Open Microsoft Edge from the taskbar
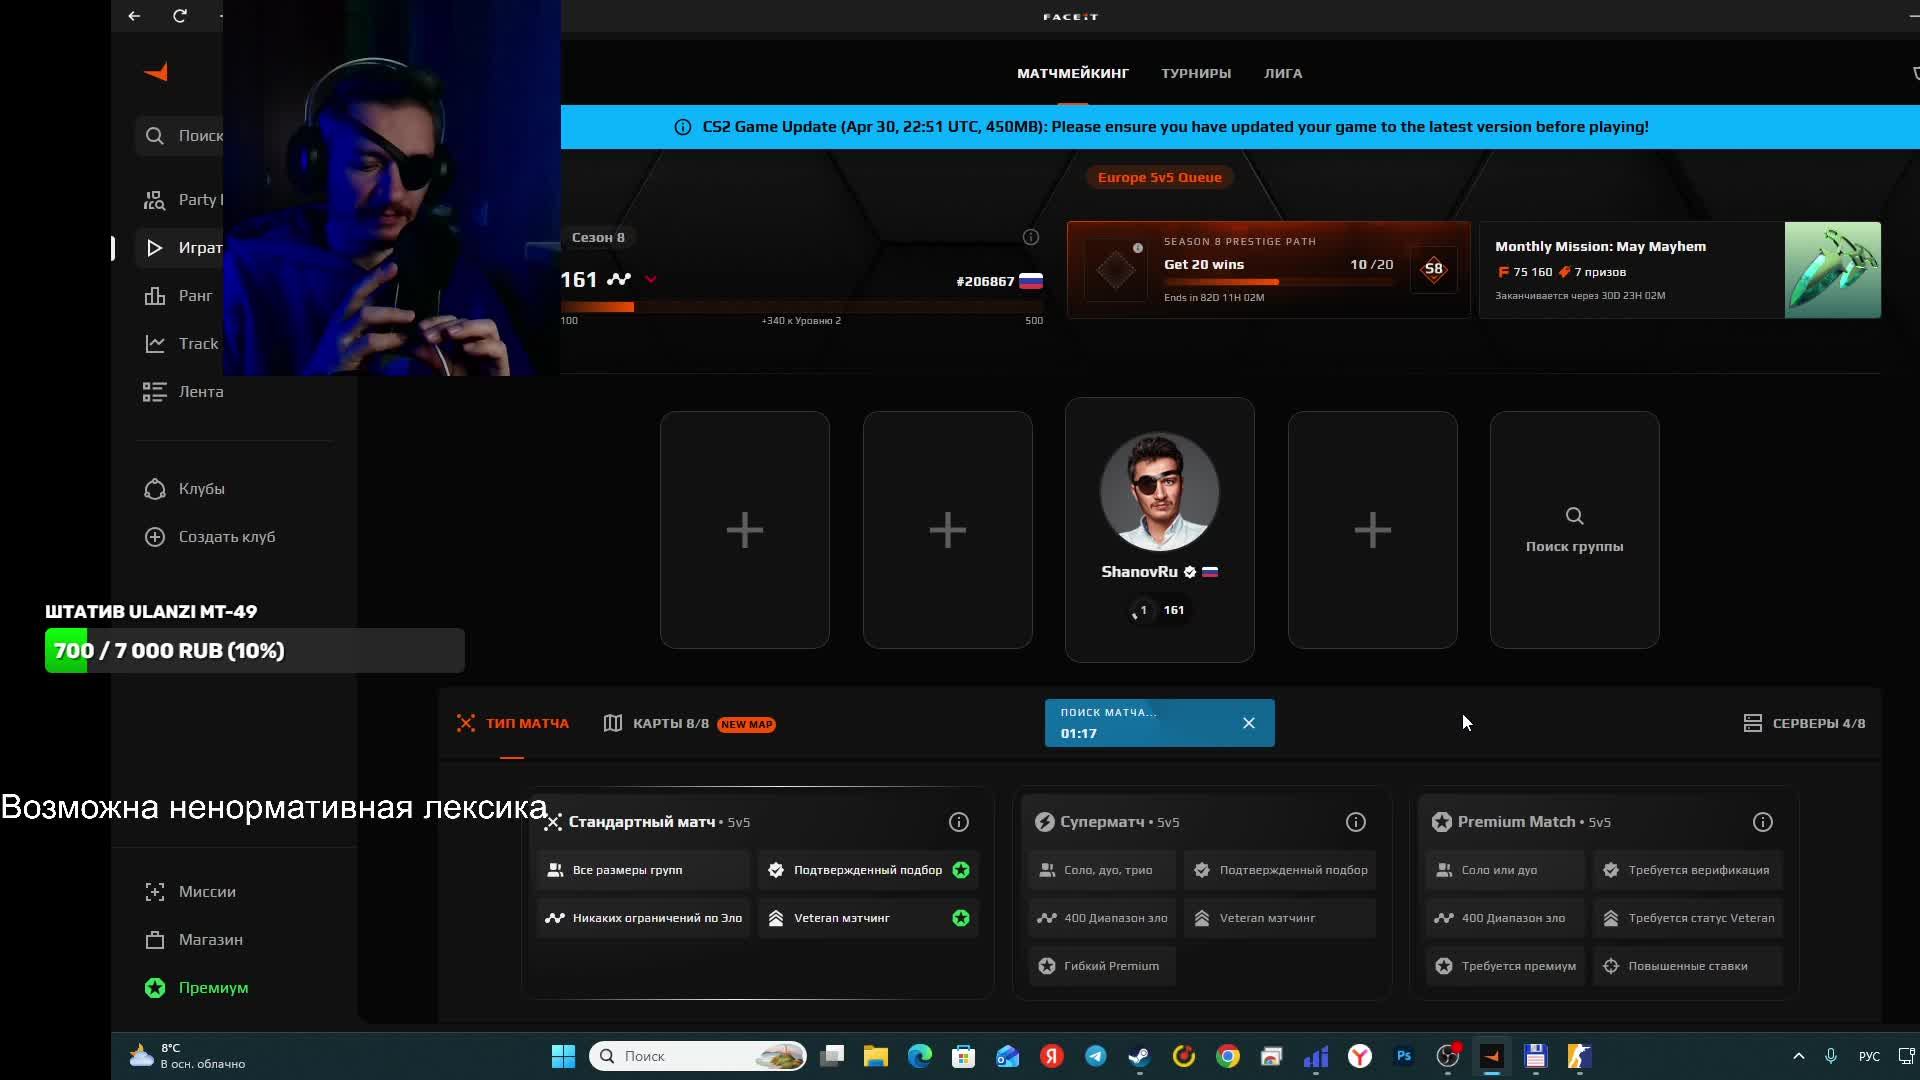 920,1056
